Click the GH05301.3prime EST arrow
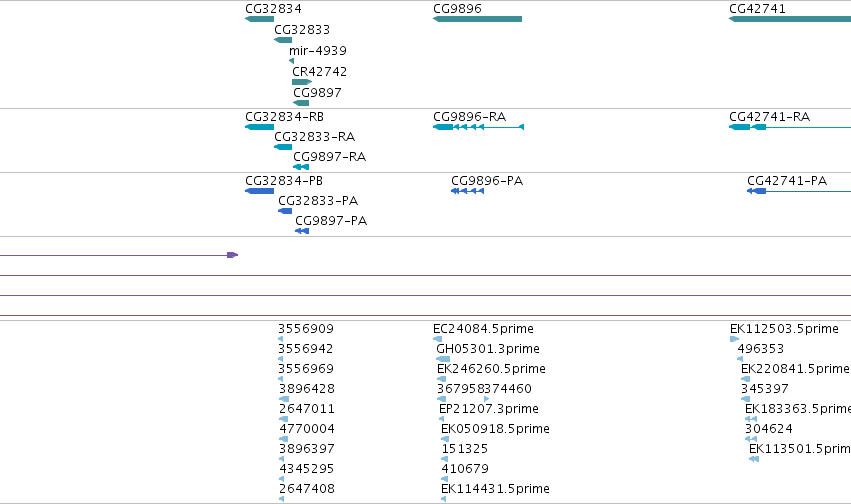The image size is (851, 504). [x=443, y=359]
